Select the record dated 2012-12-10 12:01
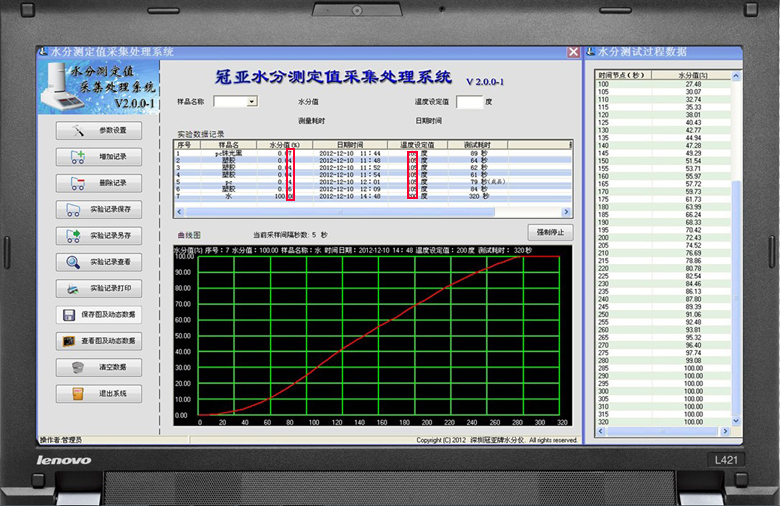This screenshot has height=506, width=780. coord(372,182)
